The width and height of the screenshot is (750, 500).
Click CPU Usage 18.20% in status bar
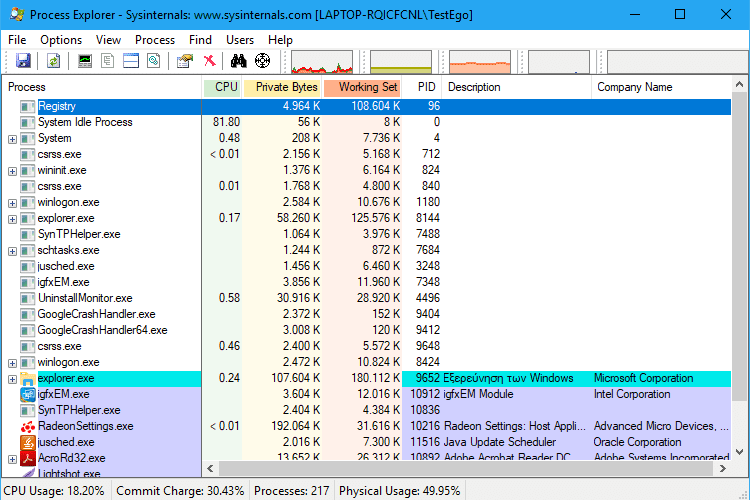click(x=54, y=491)
